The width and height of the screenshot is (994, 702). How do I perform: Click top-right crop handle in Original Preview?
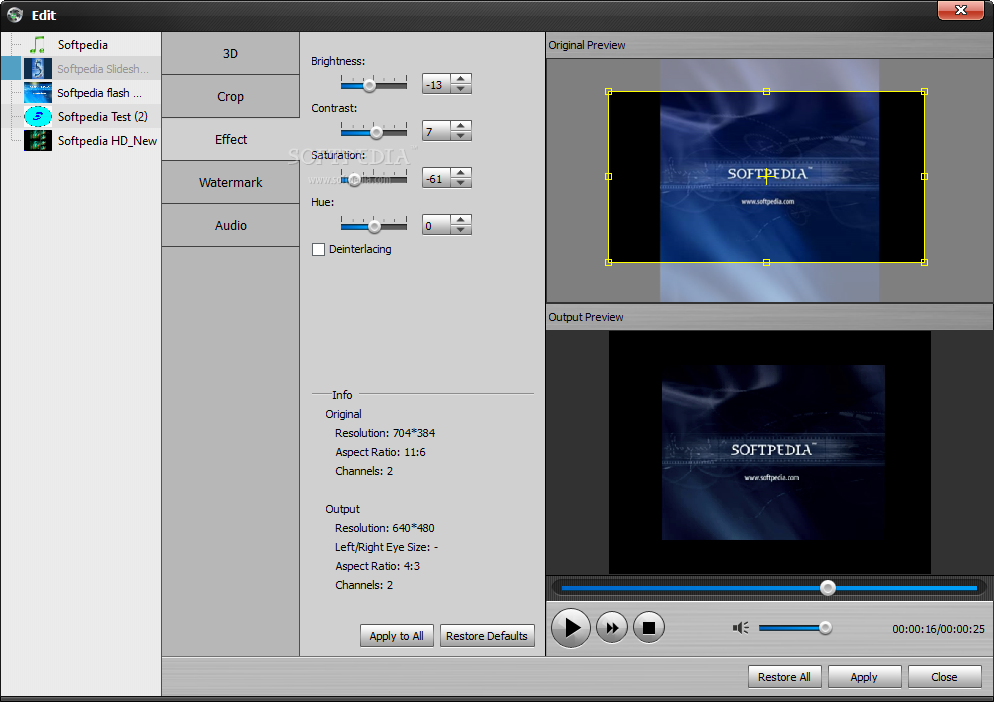[x=924, y=91]
